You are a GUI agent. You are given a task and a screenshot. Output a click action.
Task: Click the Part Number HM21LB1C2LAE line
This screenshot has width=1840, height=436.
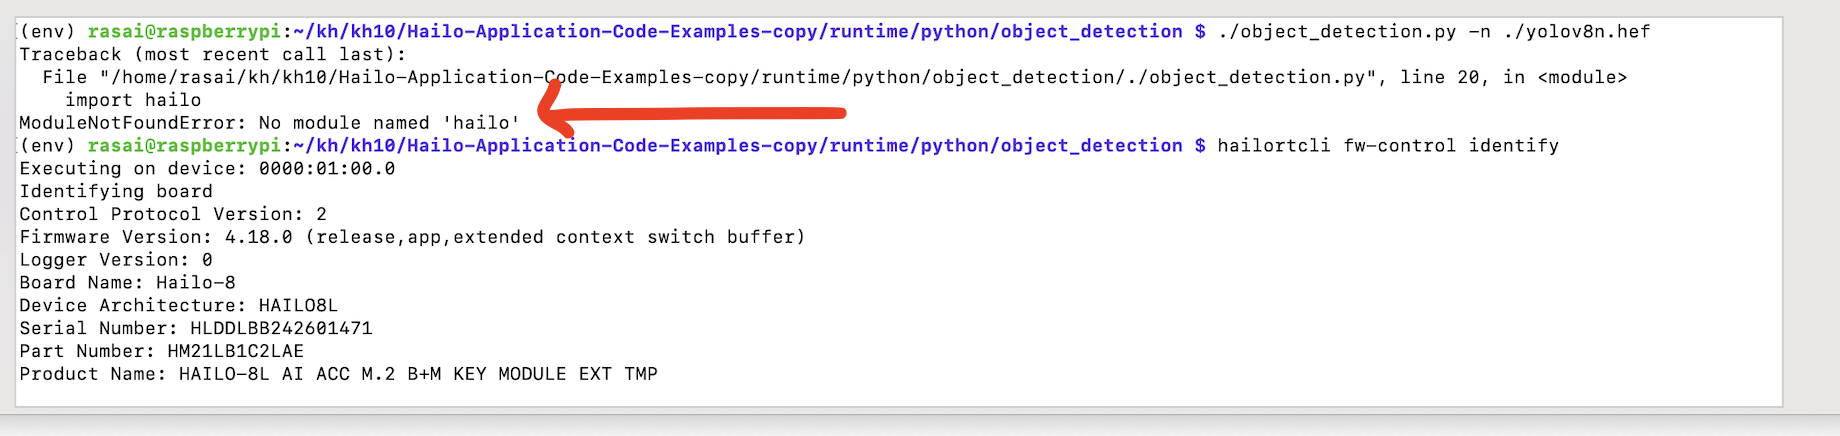click(x=161, y=352)
